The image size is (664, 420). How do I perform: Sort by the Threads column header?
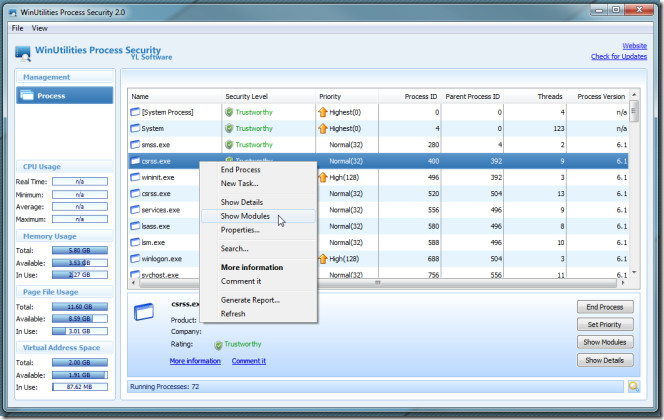coord(535,97)
